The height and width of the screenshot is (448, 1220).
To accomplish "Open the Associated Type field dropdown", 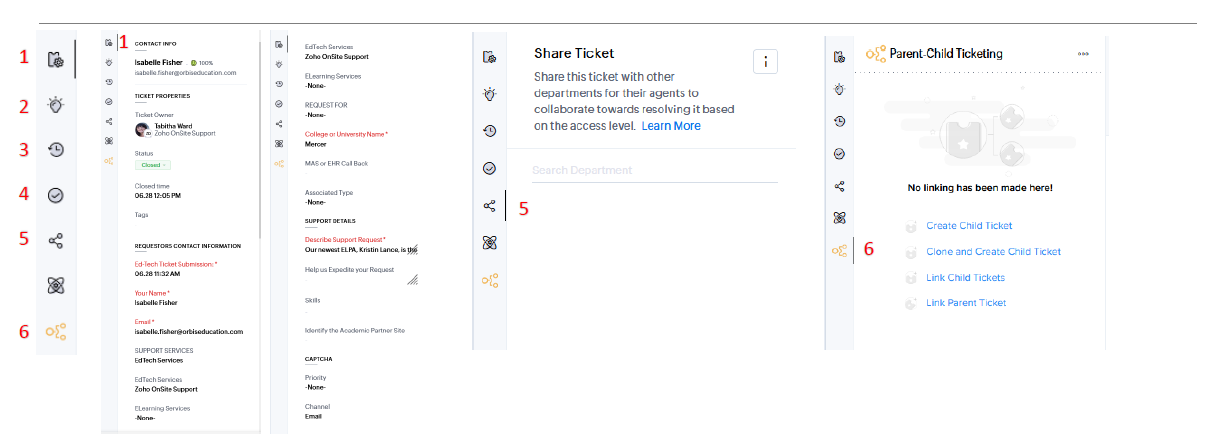I will (318, 201).
